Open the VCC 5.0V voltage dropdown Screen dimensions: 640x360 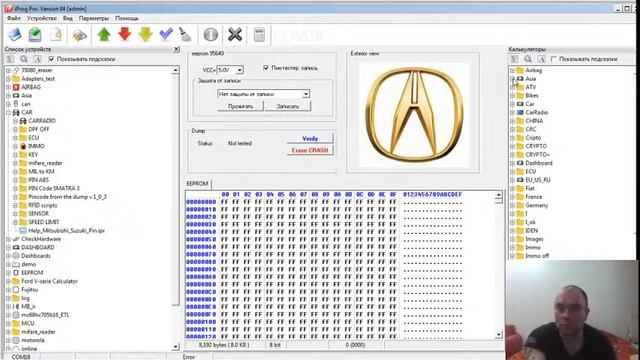point(230,70)
